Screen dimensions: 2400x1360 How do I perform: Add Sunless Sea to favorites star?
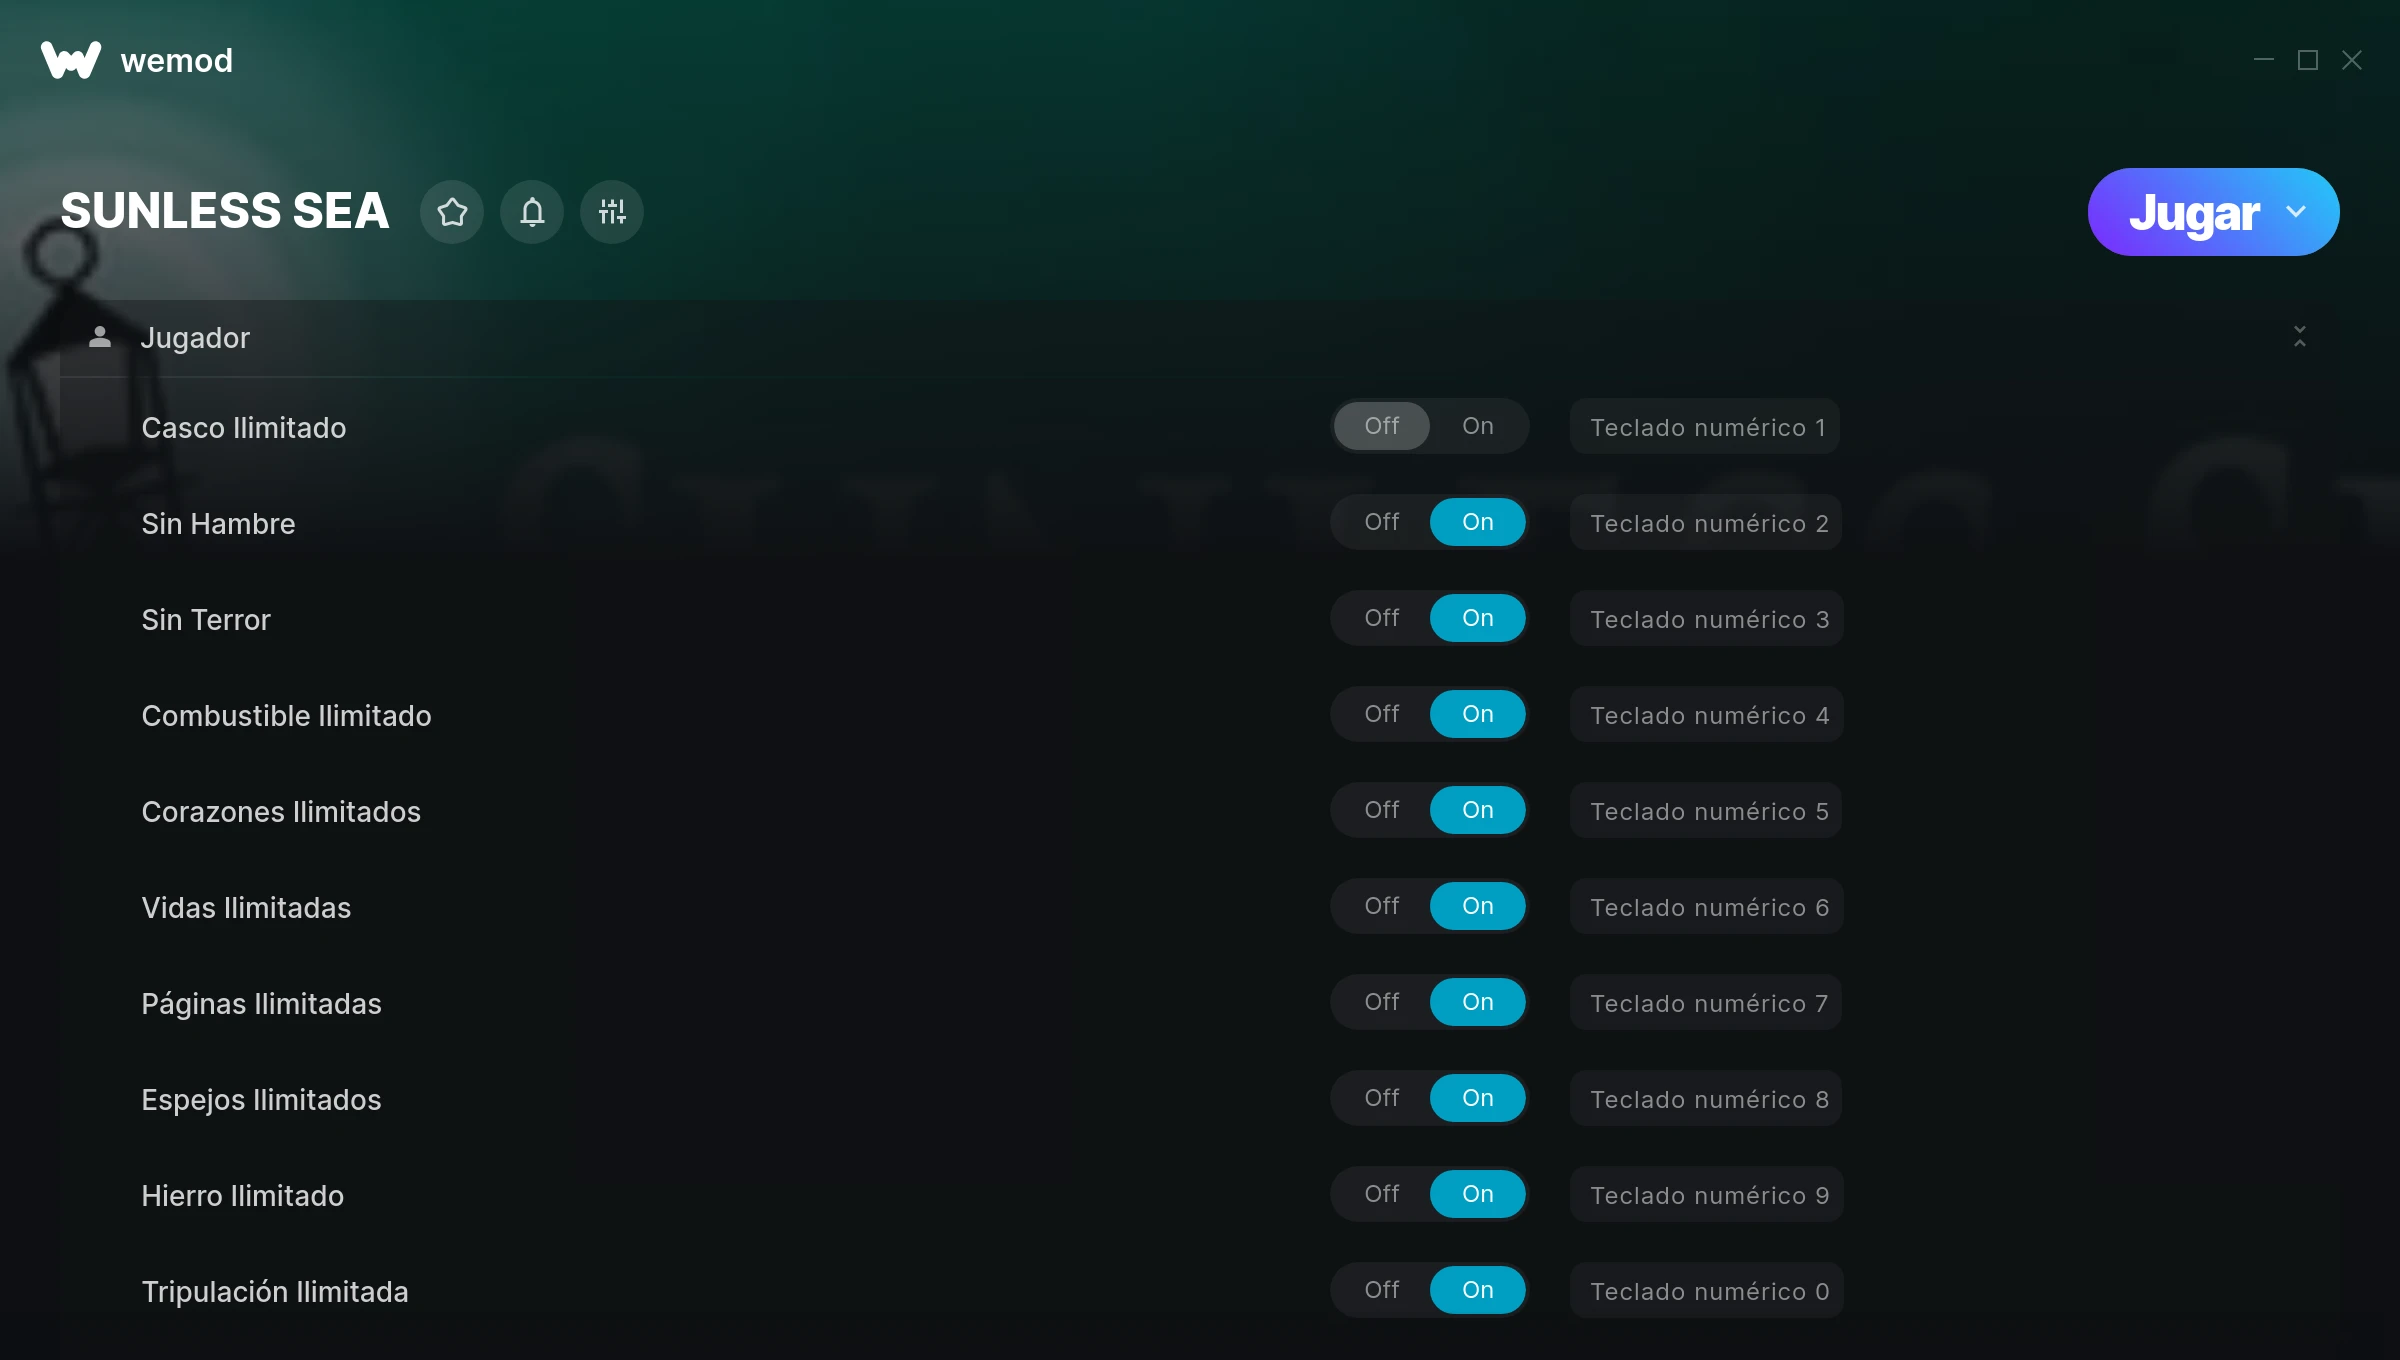point(452,212)
